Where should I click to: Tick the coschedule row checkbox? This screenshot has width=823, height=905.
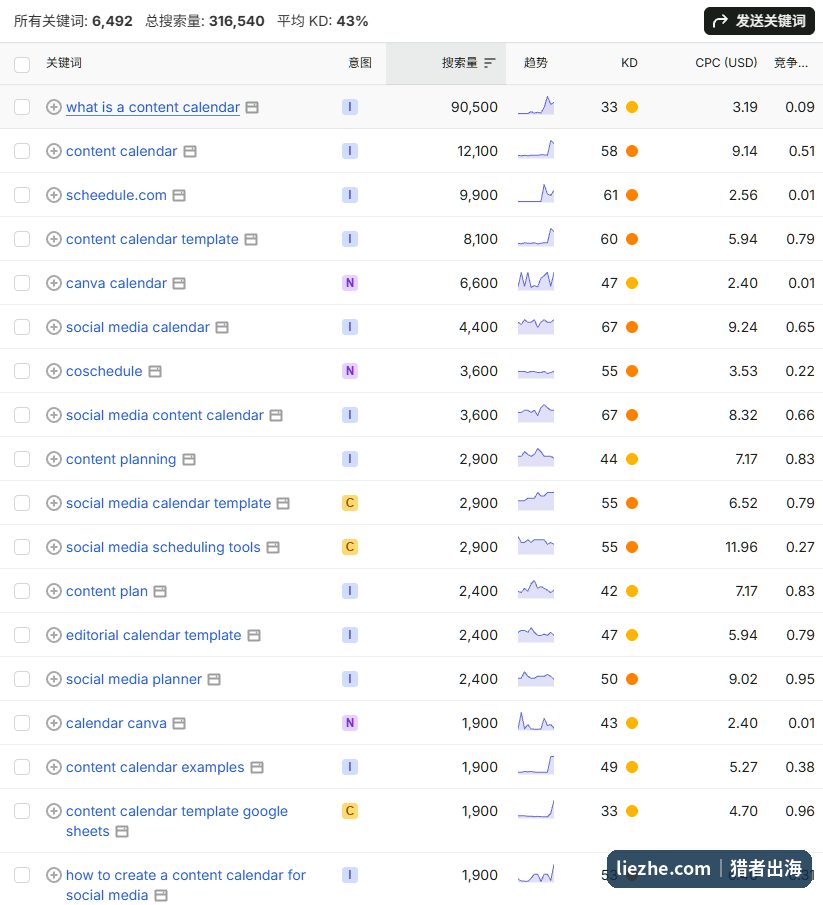click(x=22, y=371)
